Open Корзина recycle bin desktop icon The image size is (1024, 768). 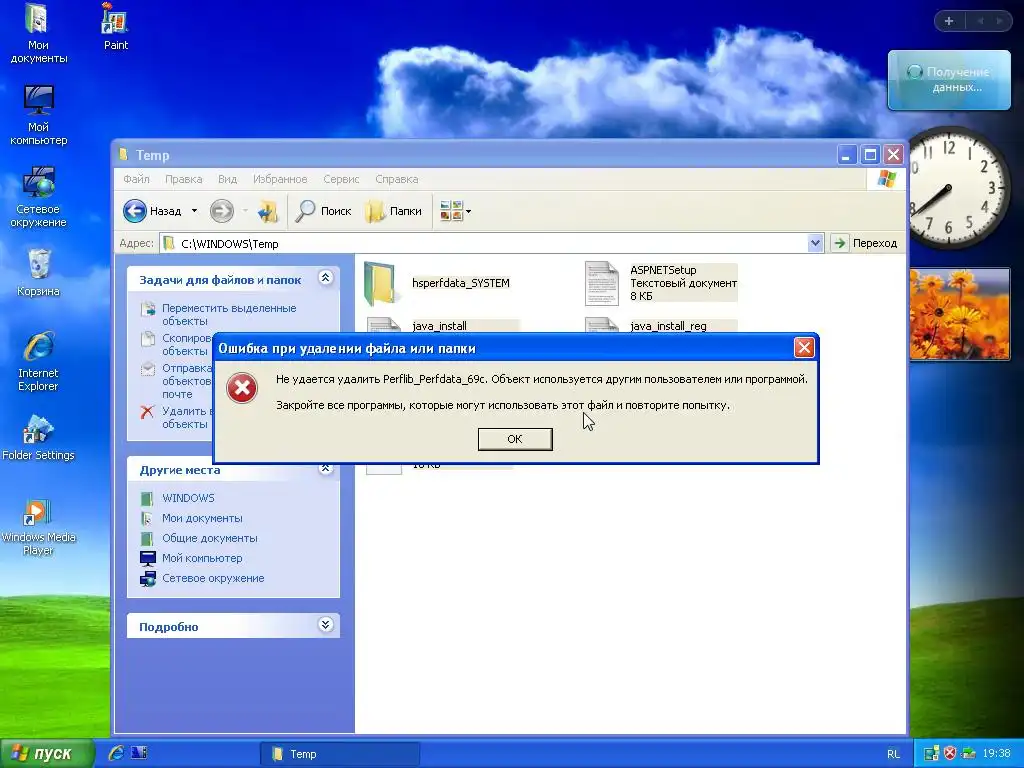(38, 272)
